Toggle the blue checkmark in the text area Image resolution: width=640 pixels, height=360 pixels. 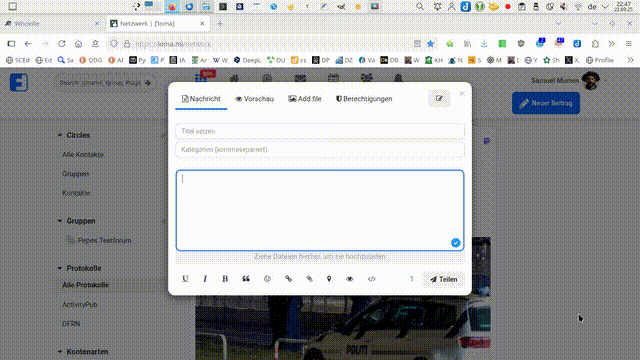click(x=456, y=243)
